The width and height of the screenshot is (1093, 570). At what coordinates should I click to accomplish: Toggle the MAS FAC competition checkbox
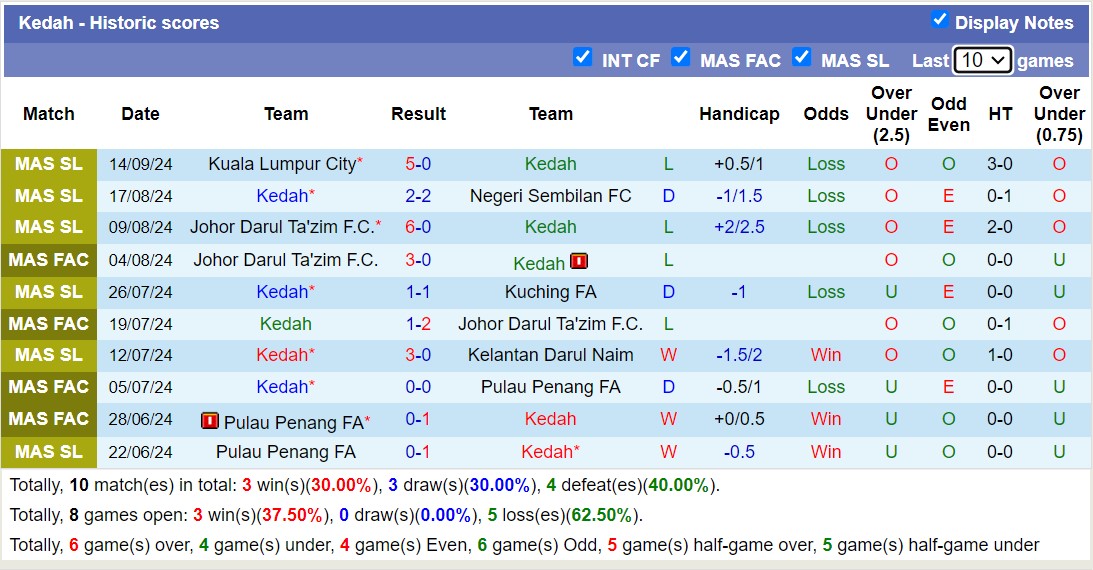681,57
